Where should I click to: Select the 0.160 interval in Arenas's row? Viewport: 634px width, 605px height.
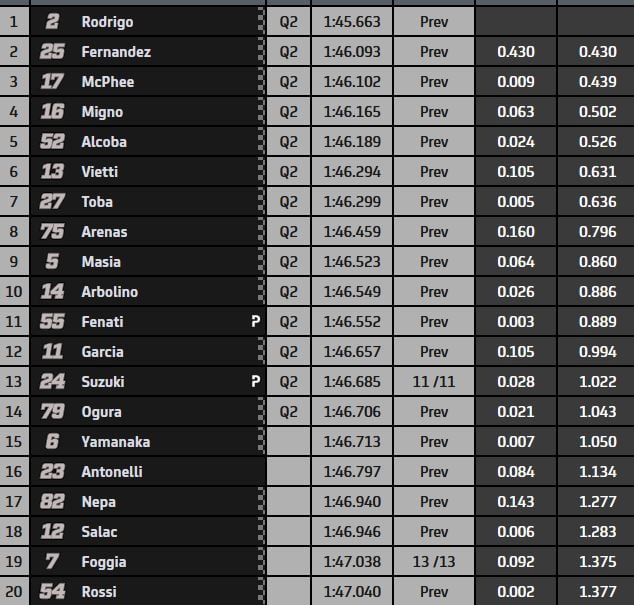[516, 232]
